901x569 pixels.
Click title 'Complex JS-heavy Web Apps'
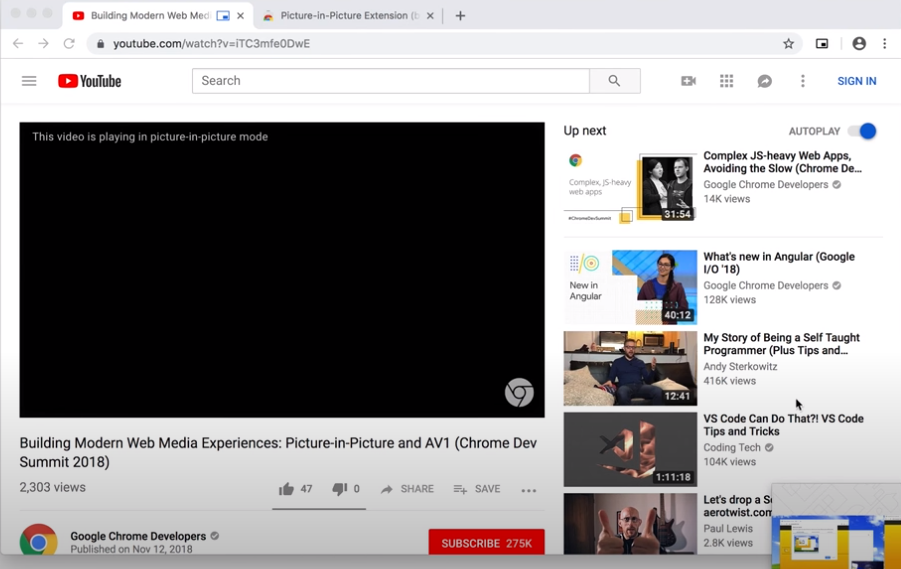tap(782, 162)
